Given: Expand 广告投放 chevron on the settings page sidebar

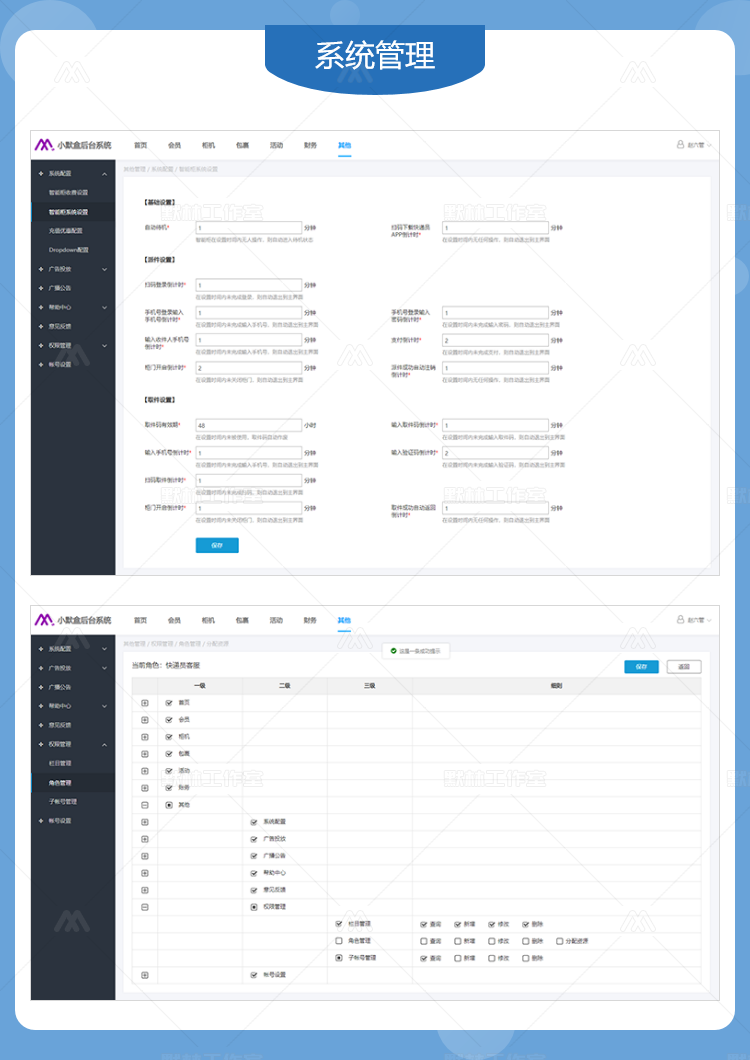Looking at the screenshot, I should [104, 269].
